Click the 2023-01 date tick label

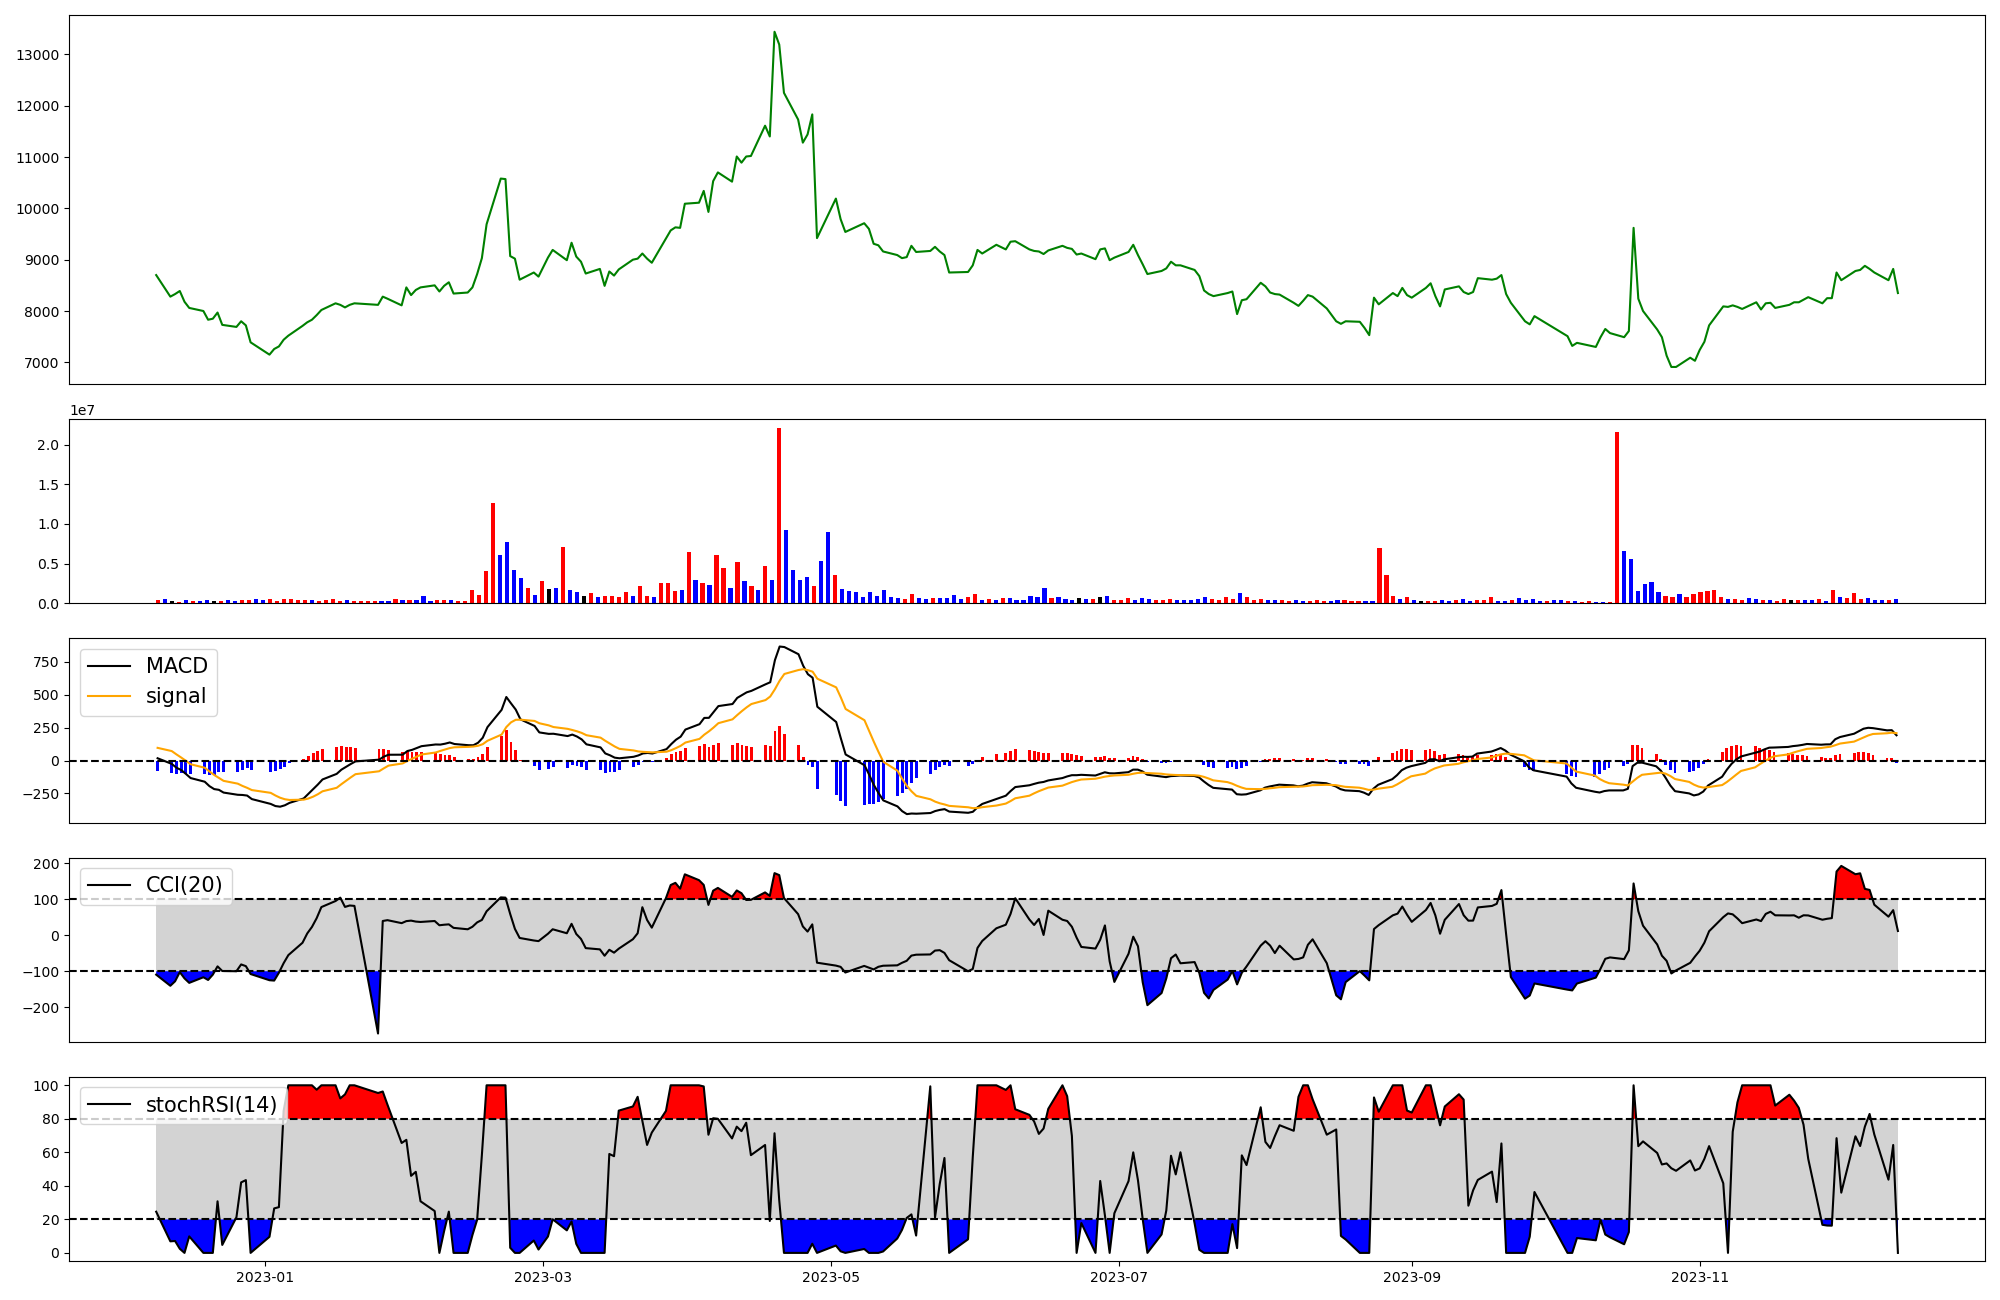click(x=265, y=1276)
